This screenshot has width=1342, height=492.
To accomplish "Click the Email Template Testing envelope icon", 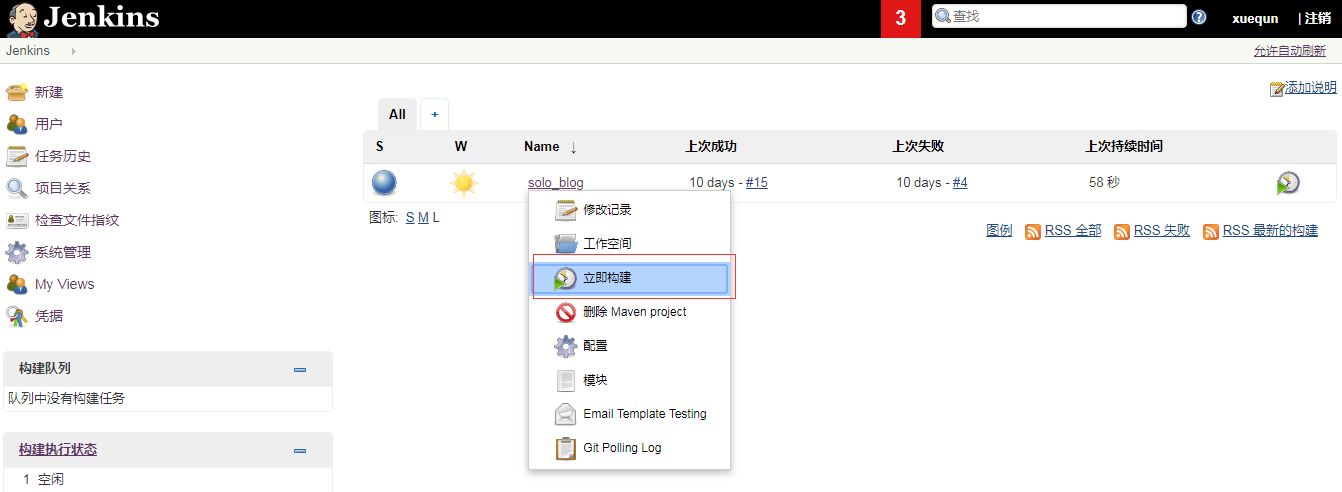I will coord(566,414).
